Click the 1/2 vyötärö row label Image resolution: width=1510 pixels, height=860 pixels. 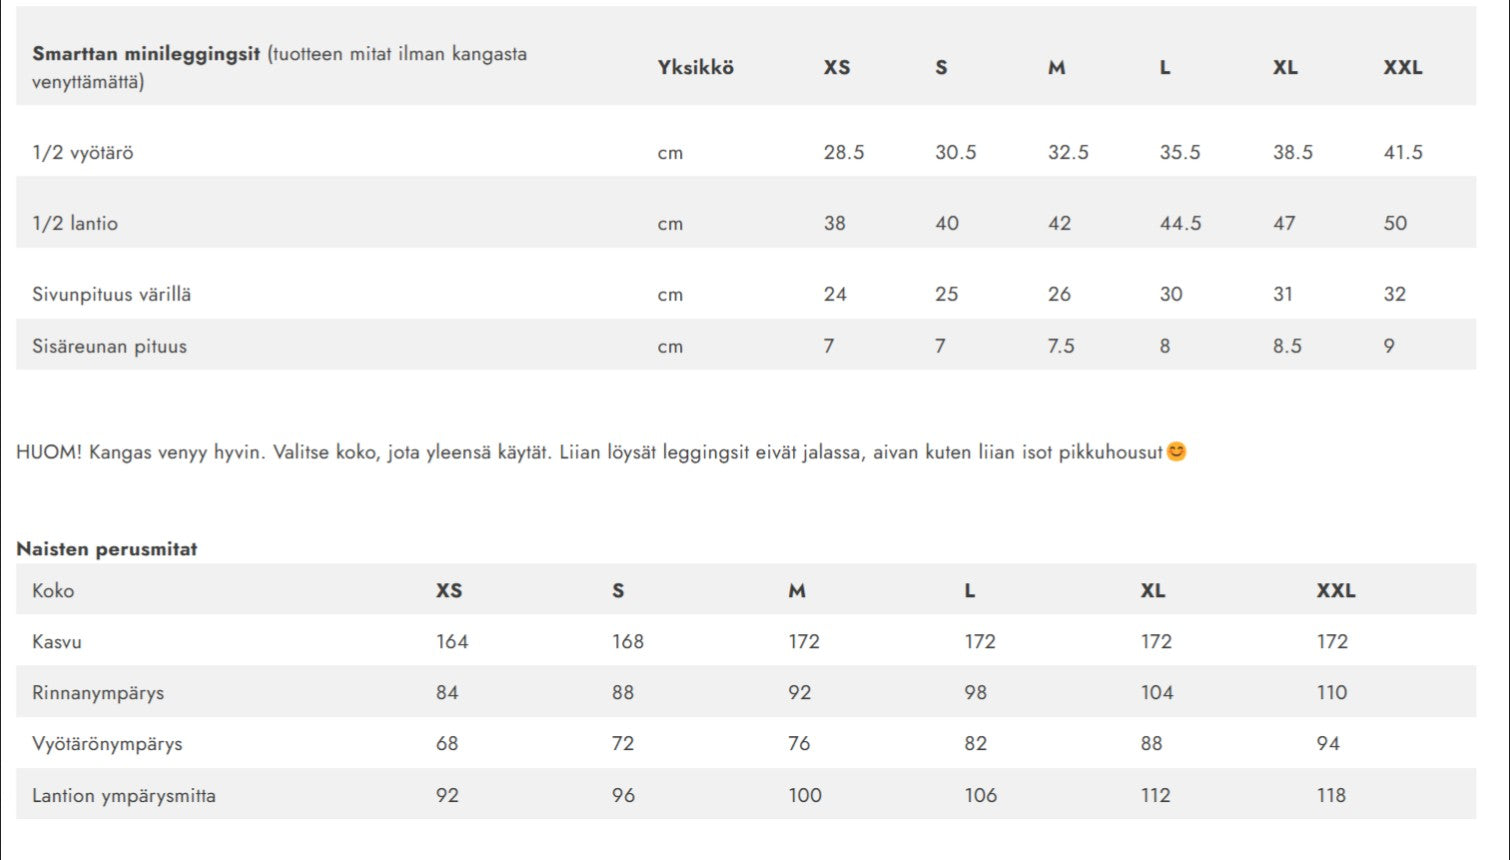[x=83, y=153]
